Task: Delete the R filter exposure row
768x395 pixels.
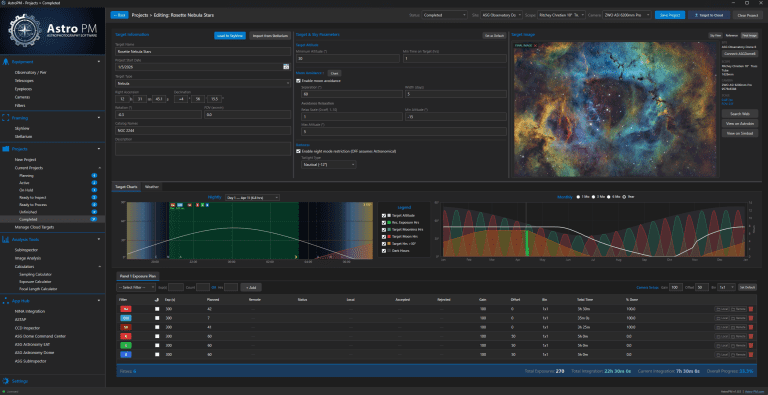Action: click(x=751, y=336)
